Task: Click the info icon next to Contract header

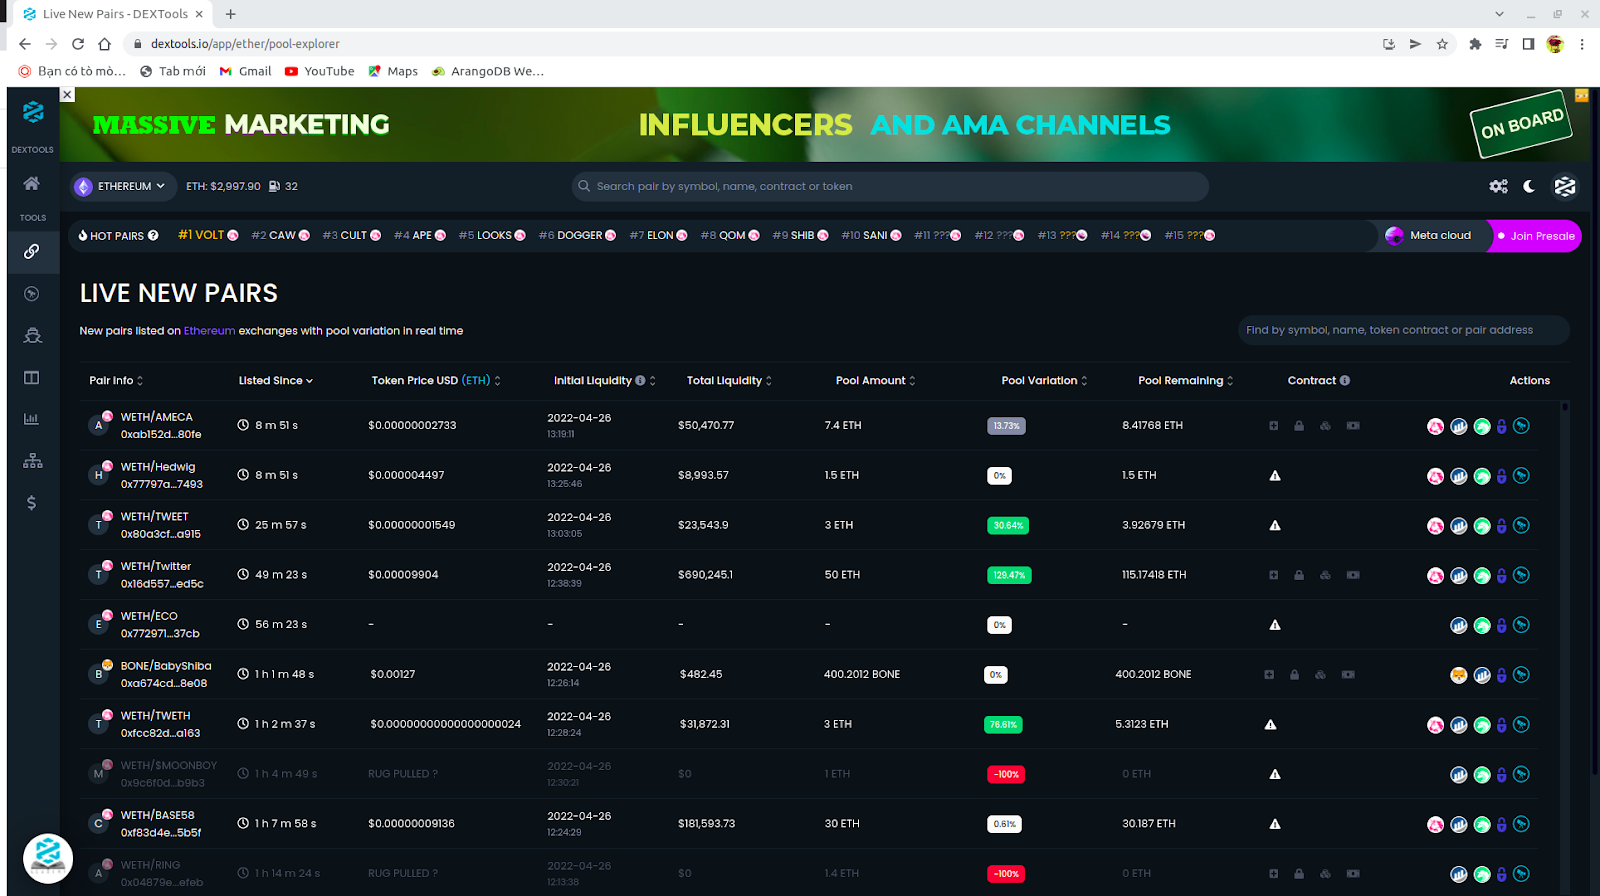Action: [1345, 380]
